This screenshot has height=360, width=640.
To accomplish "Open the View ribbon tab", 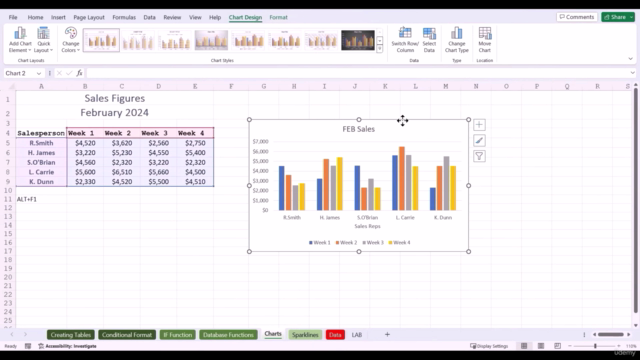I will click(195, 17).
